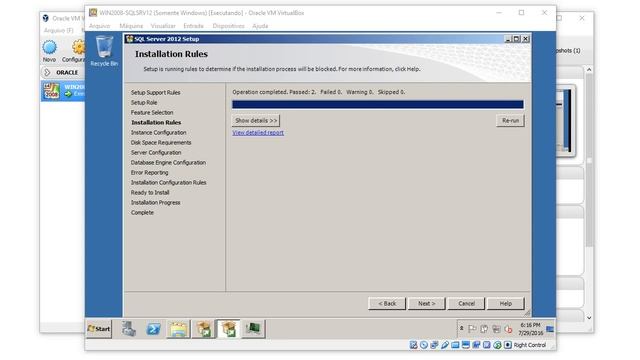Click the blue progress bar
This screenshot has width=640, height=360.
pos(378,104)
